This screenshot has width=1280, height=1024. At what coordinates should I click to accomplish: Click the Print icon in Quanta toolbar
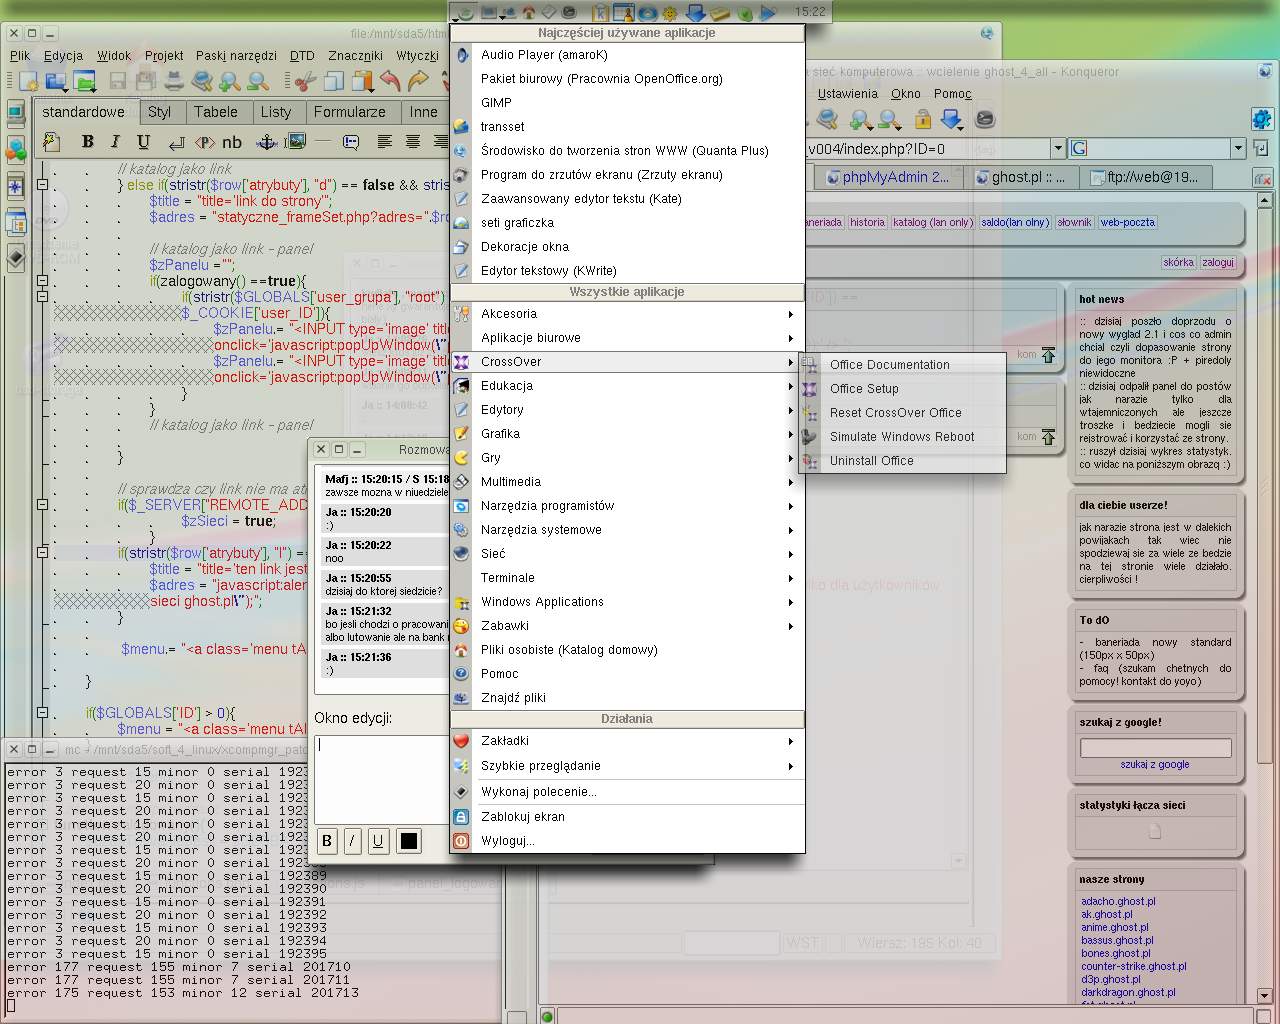tap(174, 82)
